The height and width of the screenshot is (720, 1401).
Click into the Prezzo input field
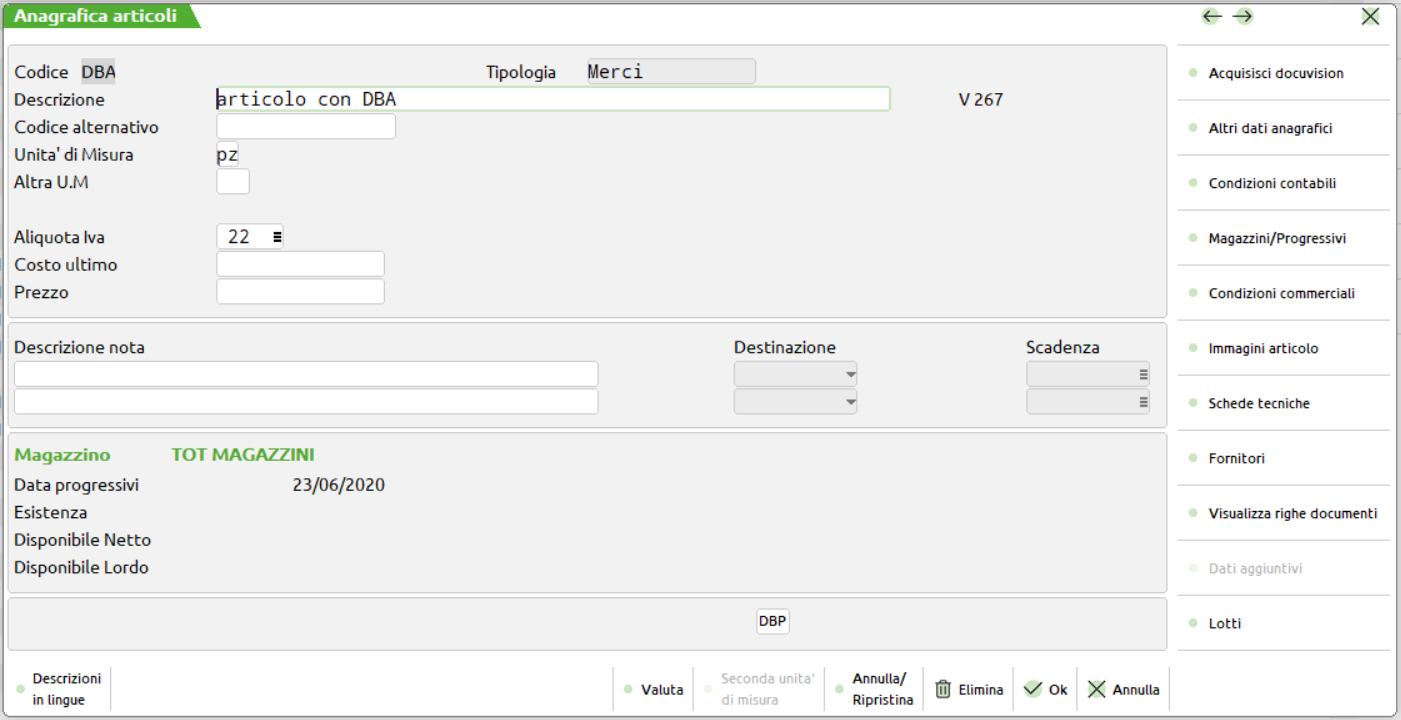[300, 292]
